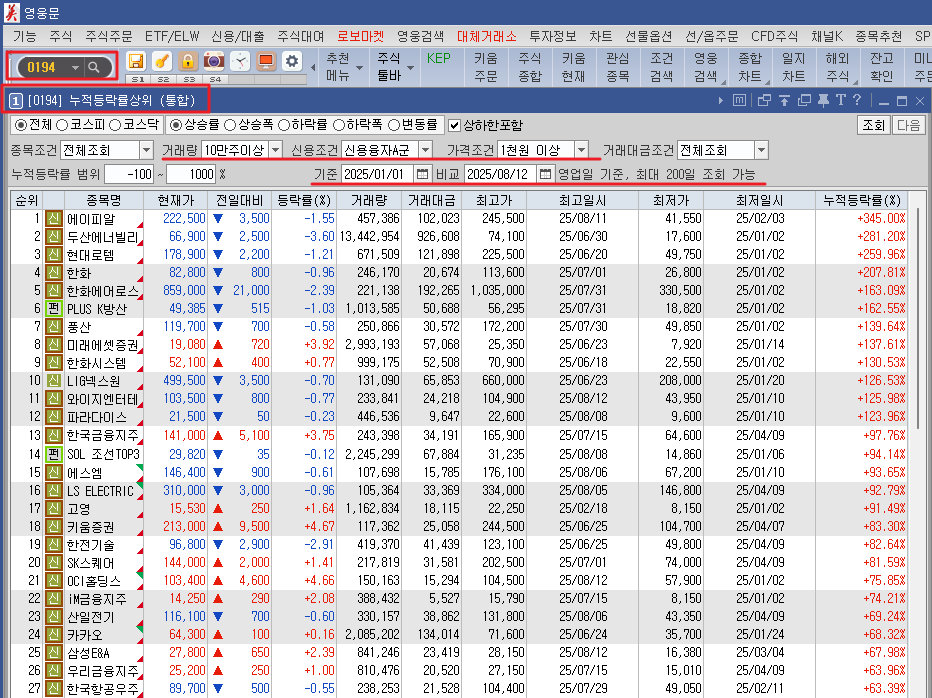Click the KEP toolbar button
The width and height of the screenshot is (932, 698).
pos(439,59)
